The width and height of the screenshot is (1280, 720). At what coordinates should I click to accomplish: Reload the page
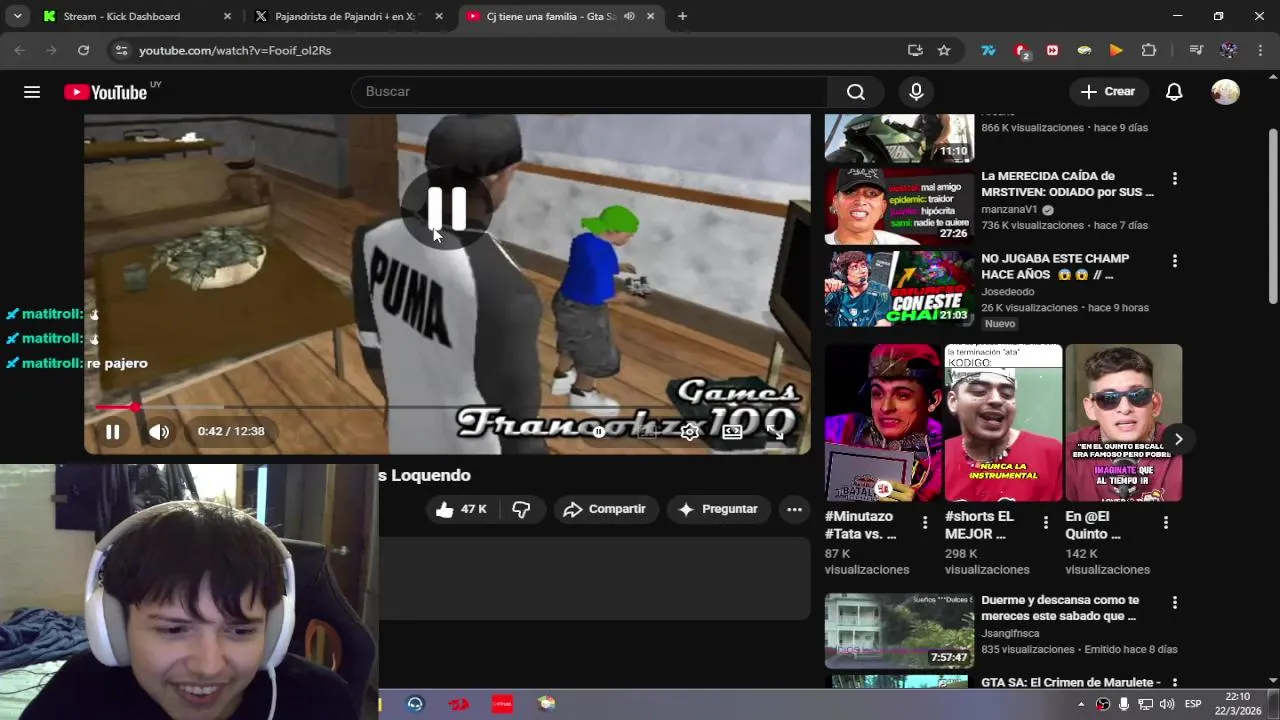tap(83, 50)
